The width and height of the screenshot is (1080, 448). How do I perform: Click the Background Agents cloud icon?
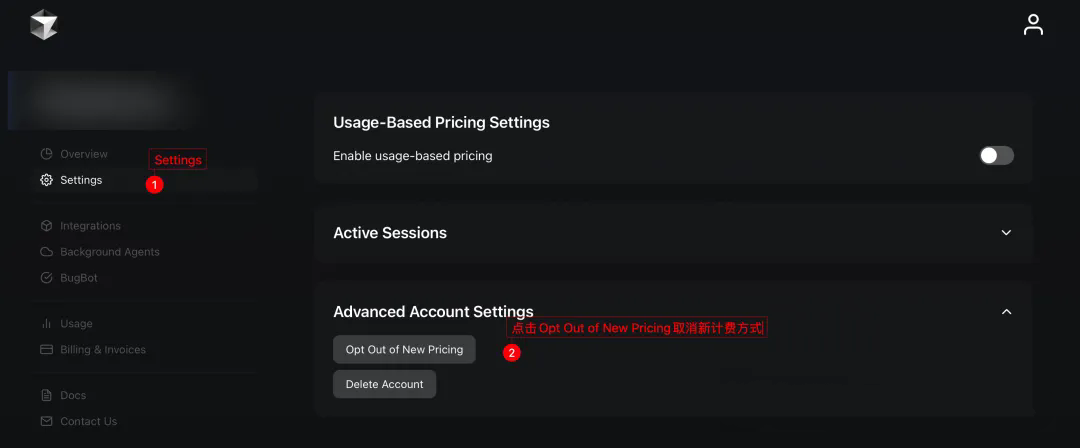click(x=46, y=252)
